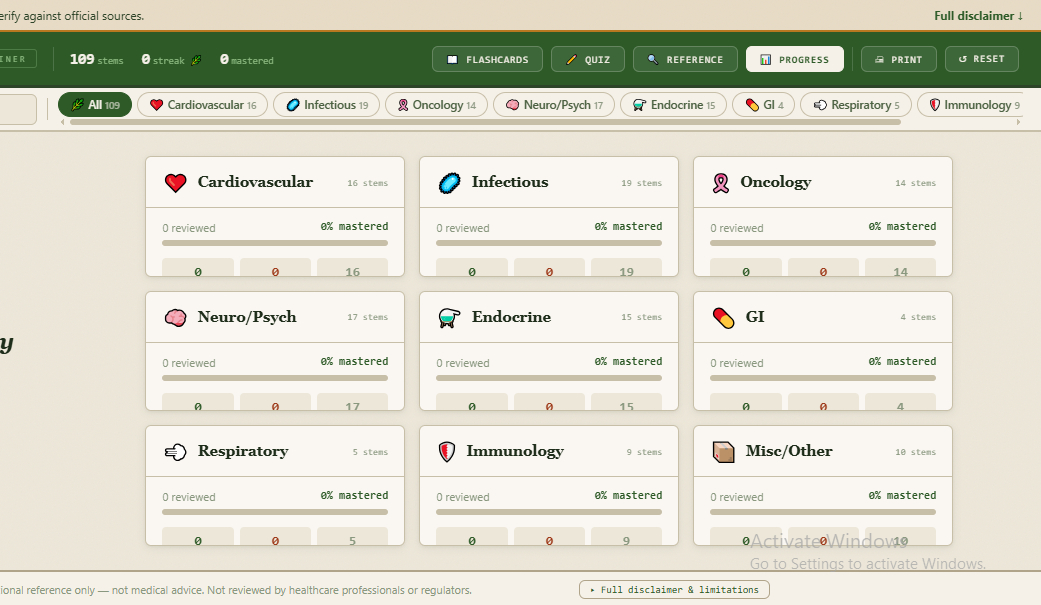Image resolution: width=1041 pixels, height=605 pixels.
Task: Open the Flashcards view
Action: 487,59
